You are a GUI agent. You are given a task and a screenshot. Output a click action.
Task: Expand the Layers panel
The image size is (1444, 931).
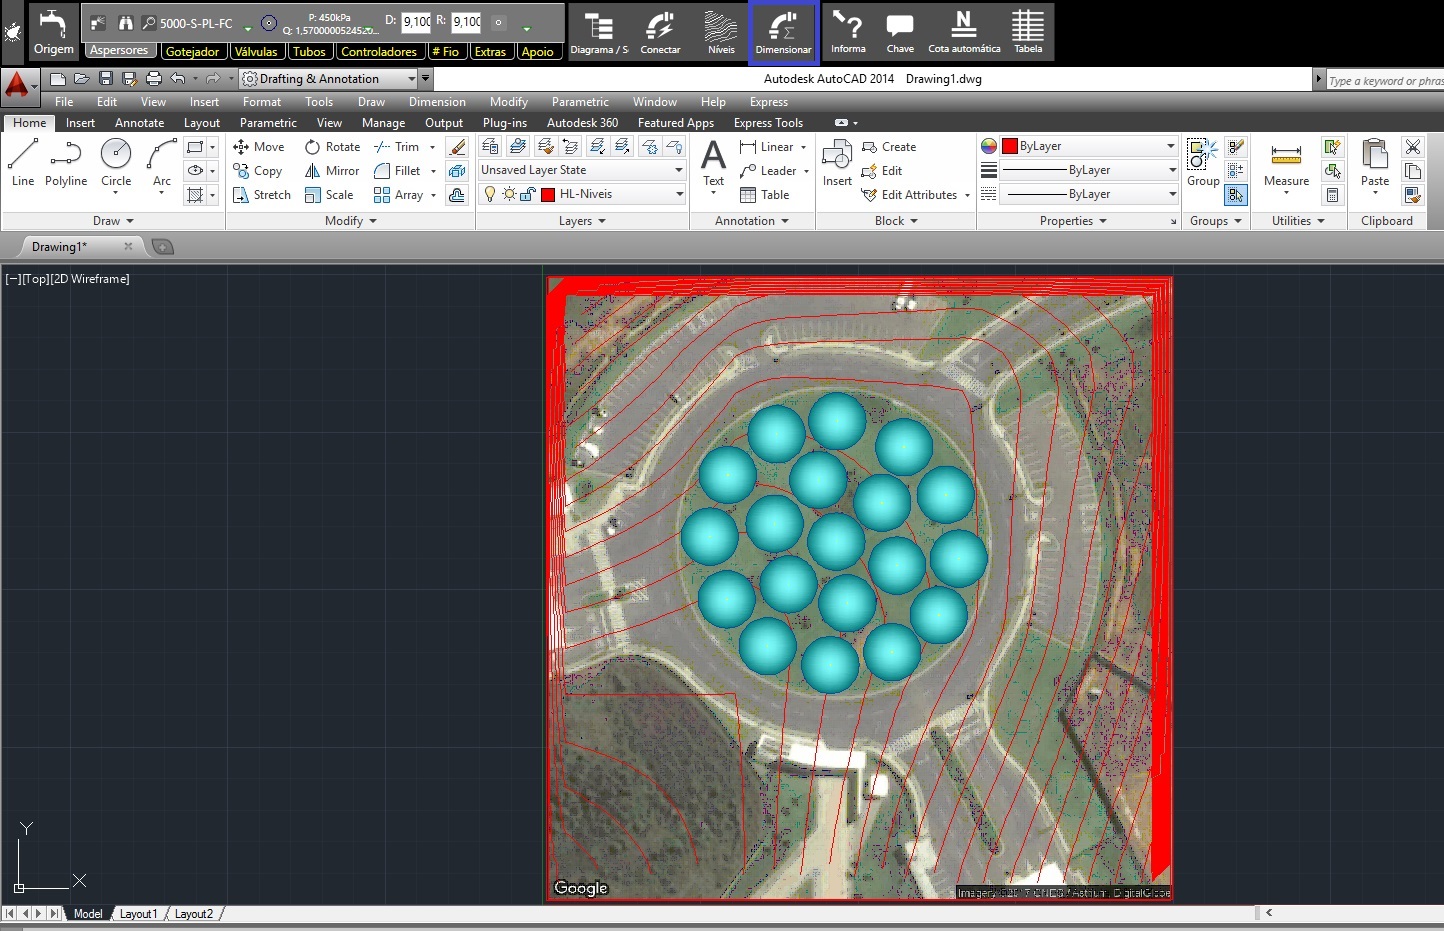[x=582, y=221]
